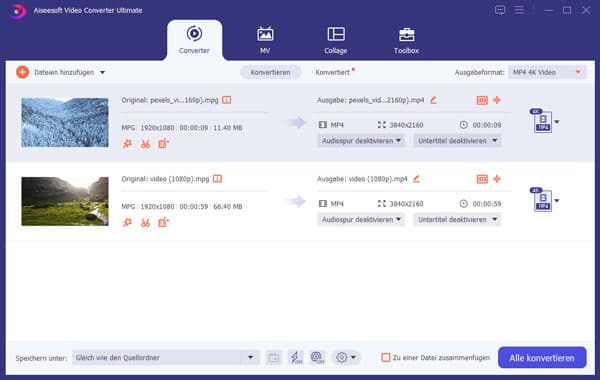Open Audiospur deaktivieren dropdown for pexels video
This screenshot has height=380, width=600.
(361, 141)
